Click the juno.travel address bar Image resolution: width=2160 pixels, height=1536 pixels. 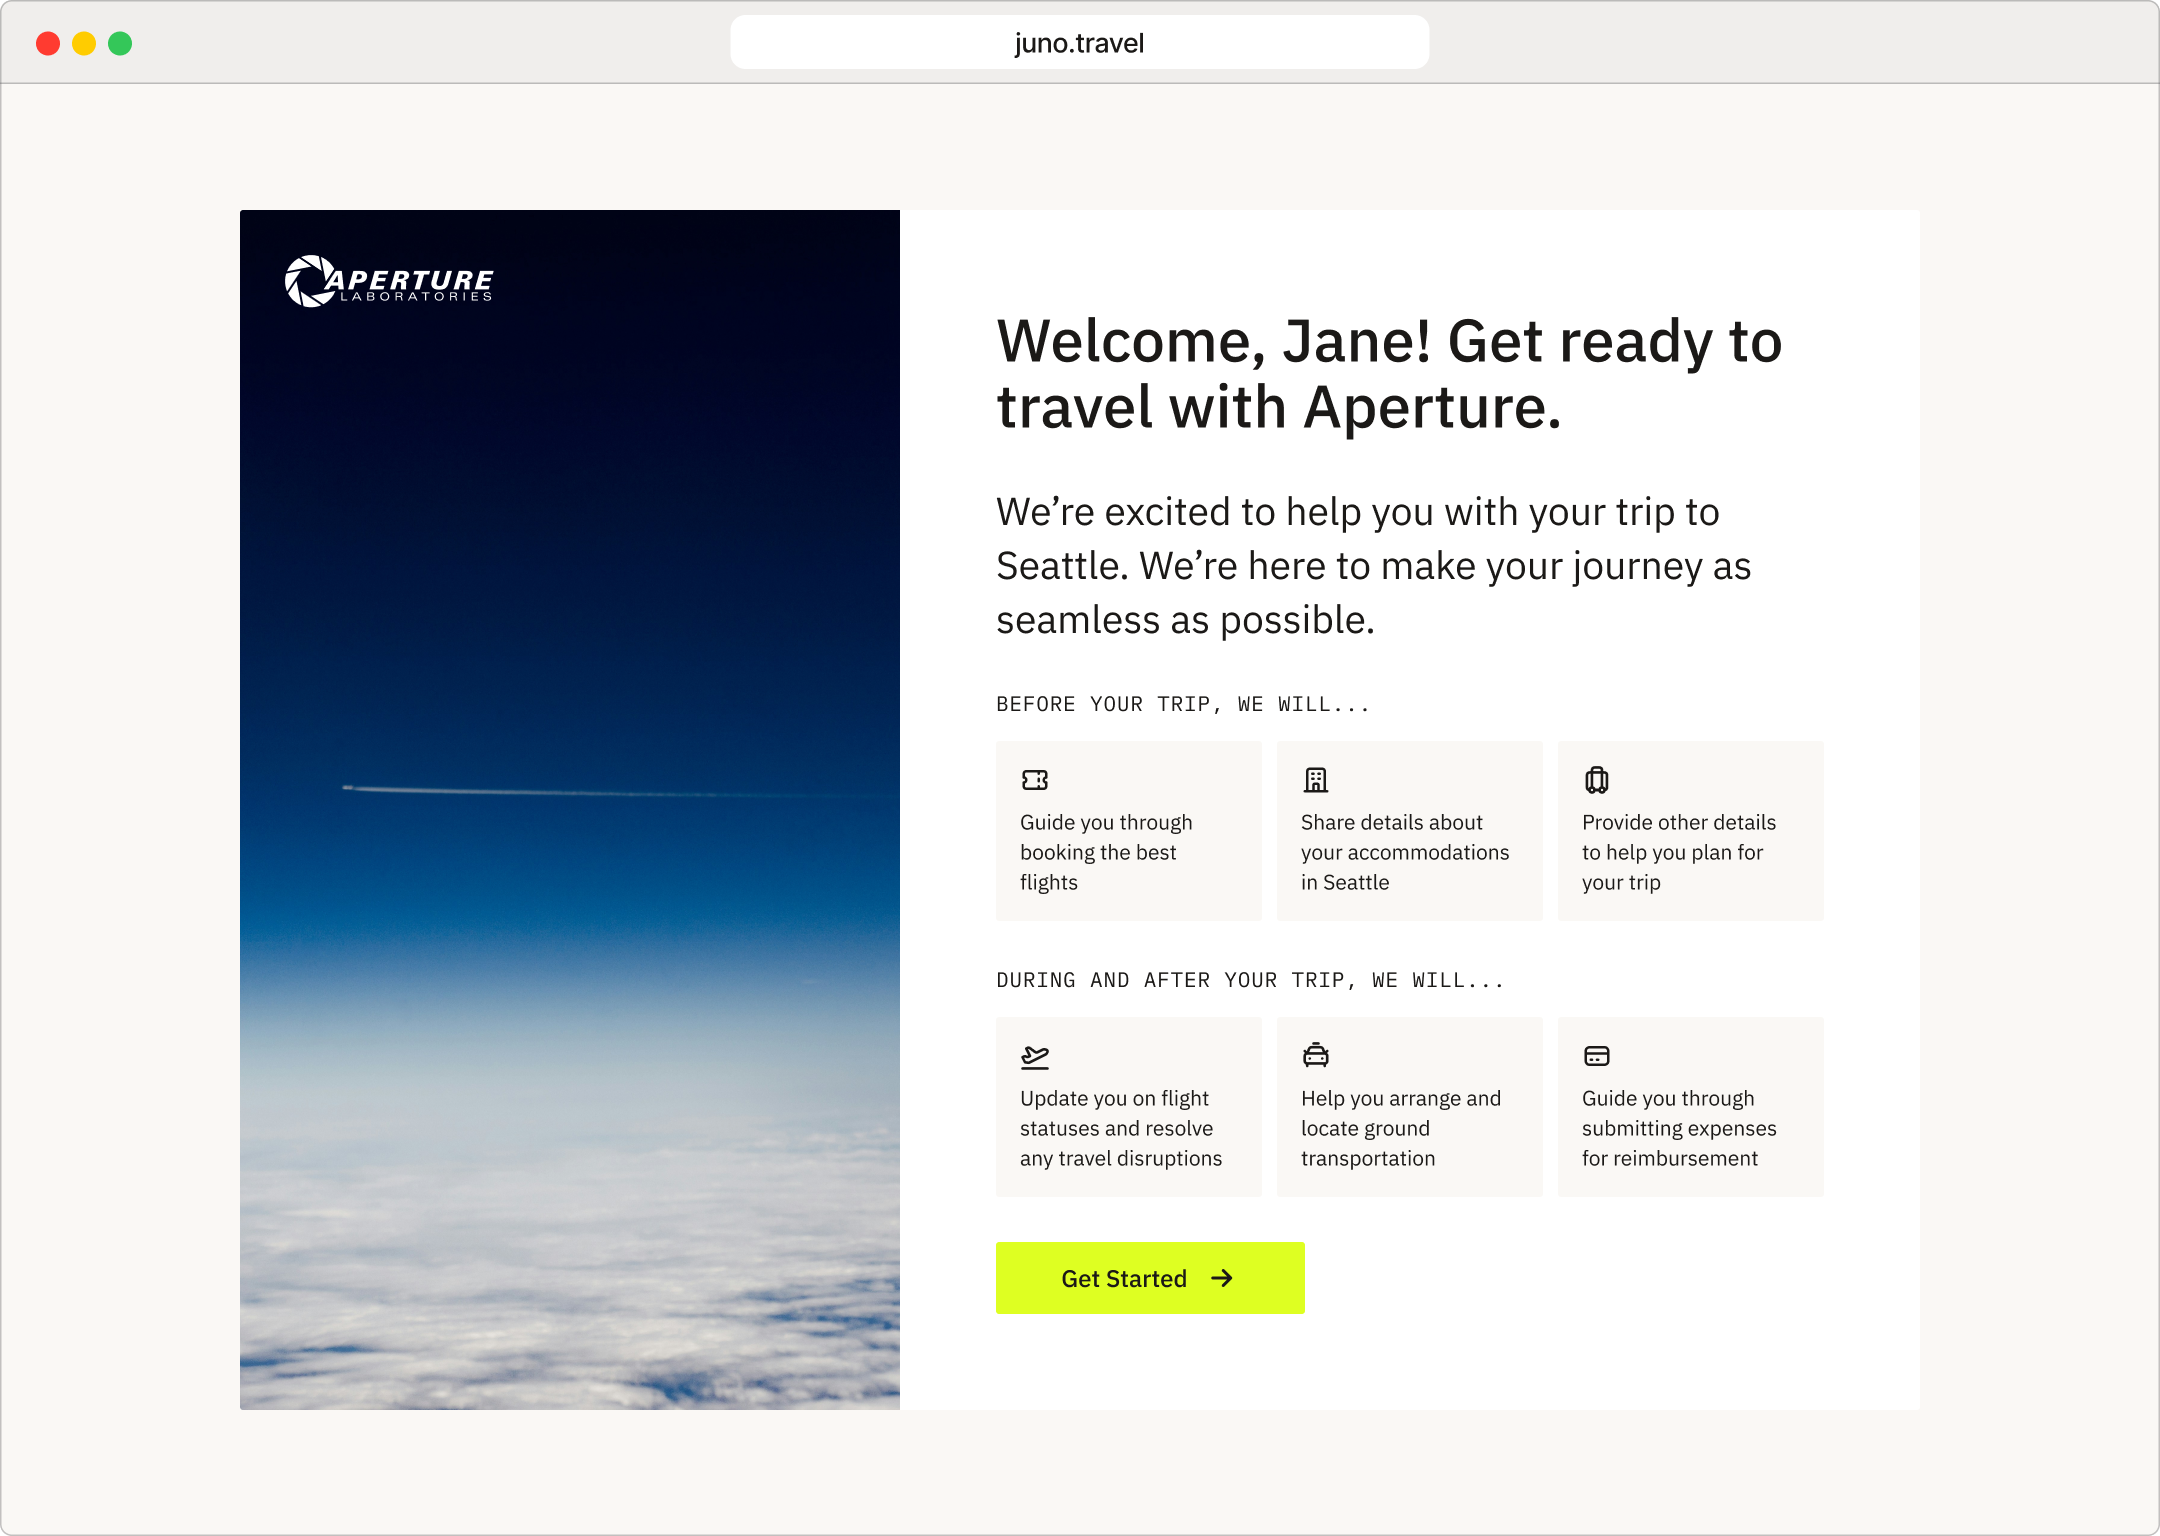pyautogui.click(x=1079, y=42)
